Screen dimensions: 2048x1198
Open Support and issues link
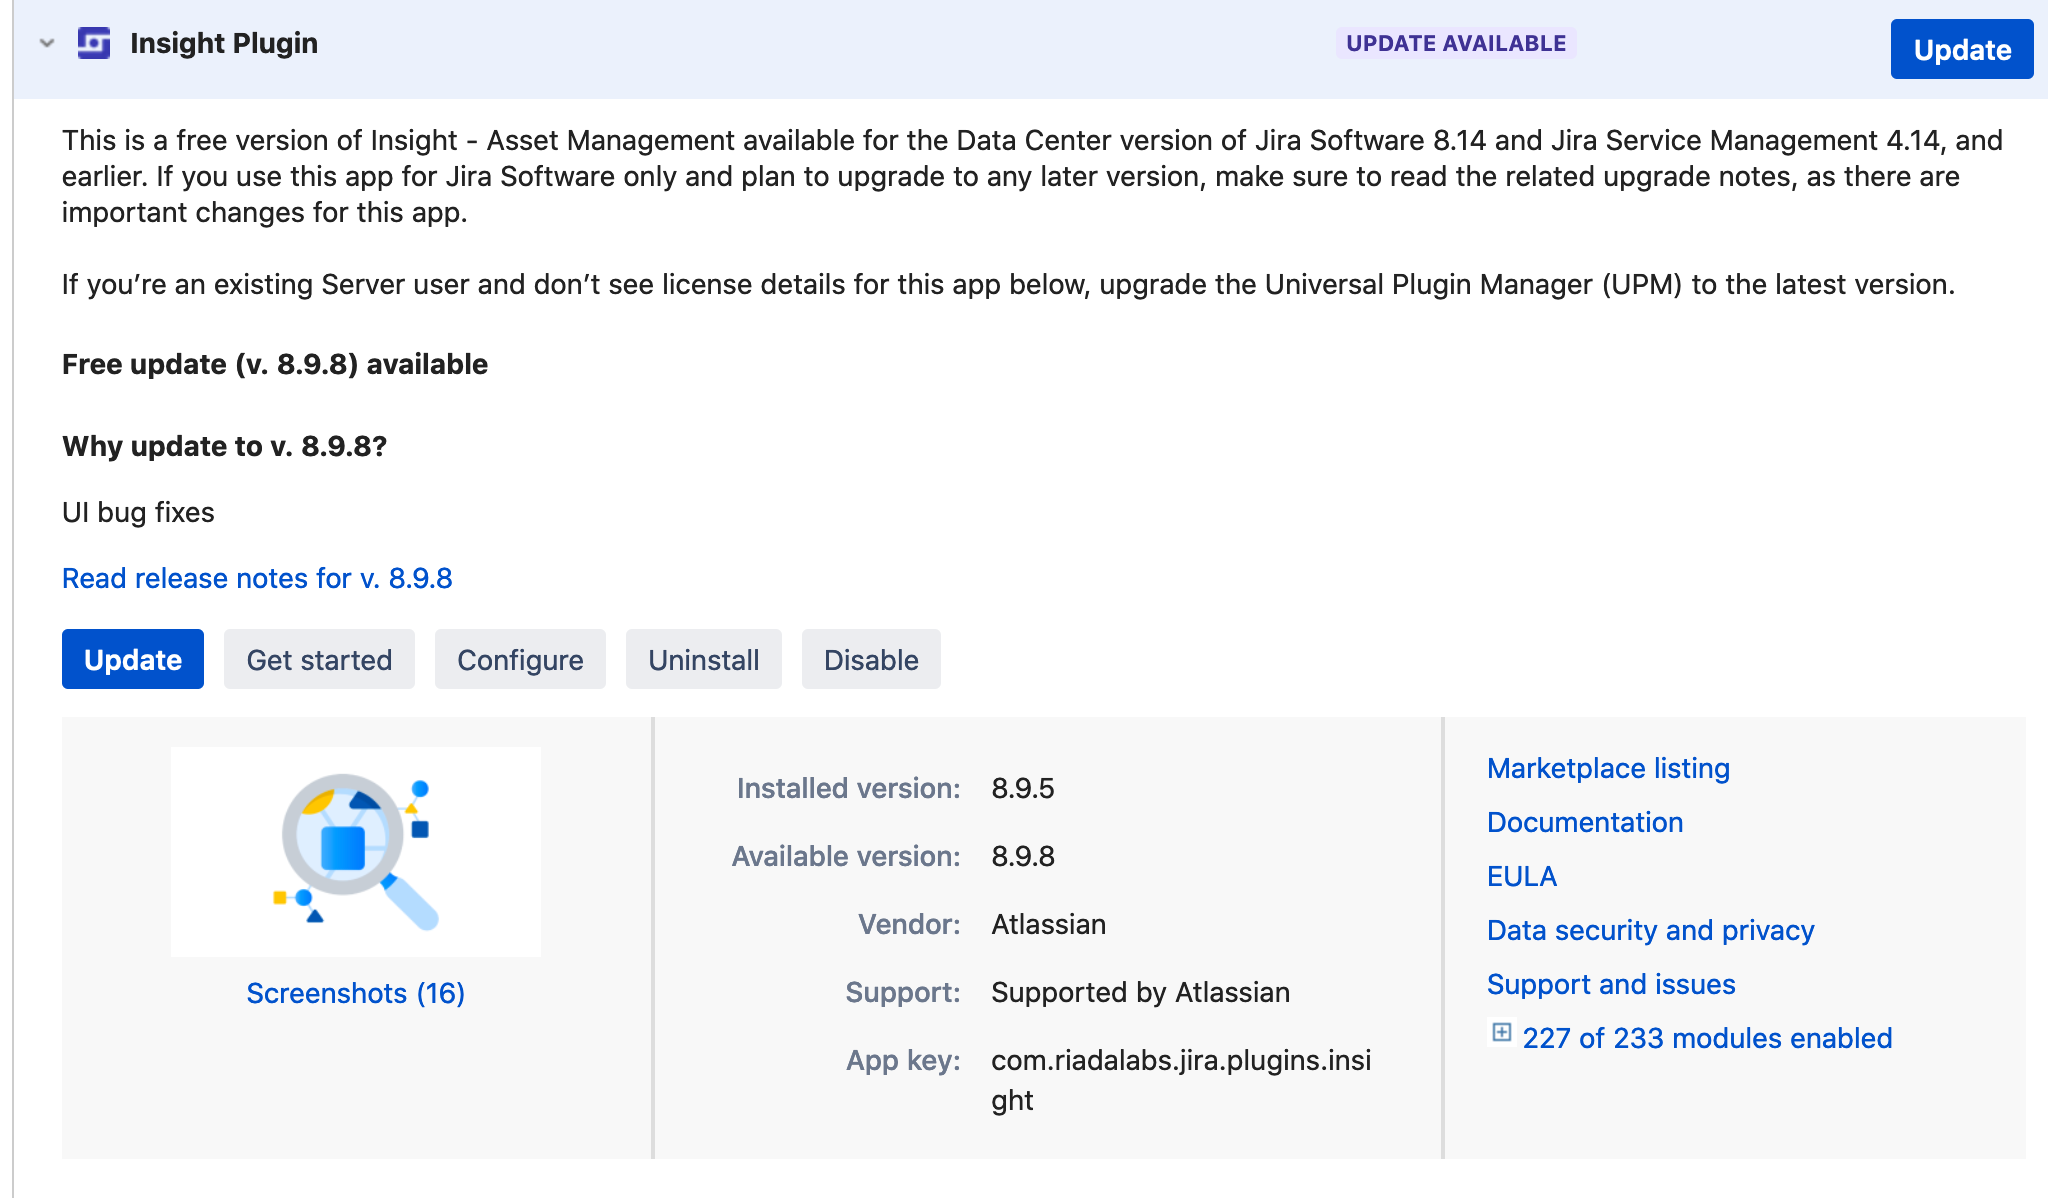(1611, 984)
